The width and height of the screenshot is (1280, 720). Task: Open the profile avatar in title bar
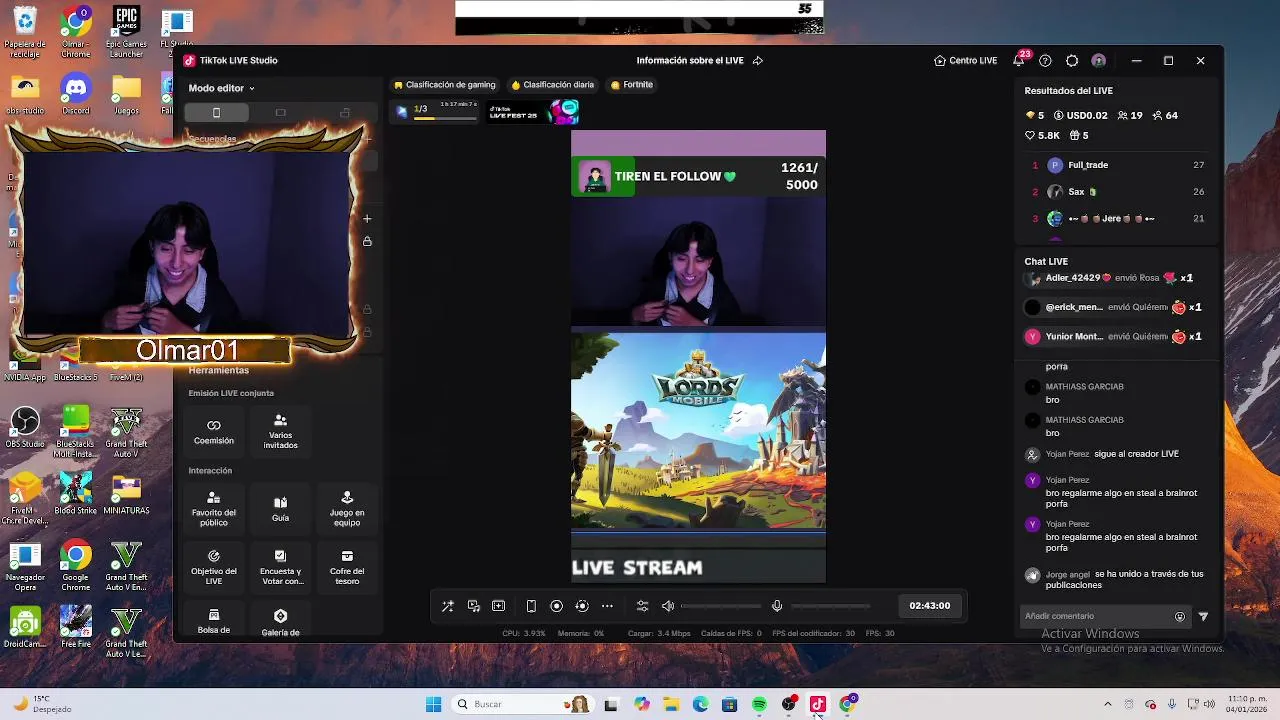(1099, 61)
